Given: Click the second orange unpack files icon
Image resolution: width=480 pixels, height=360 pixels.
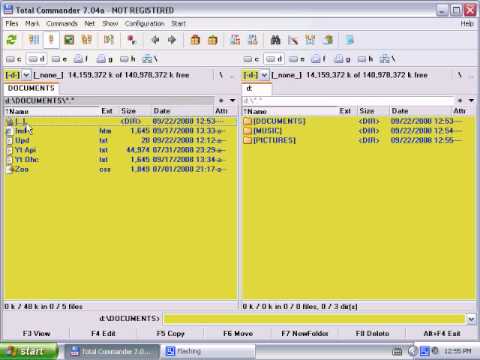Looking at the screenshot, I should [213, 40].
